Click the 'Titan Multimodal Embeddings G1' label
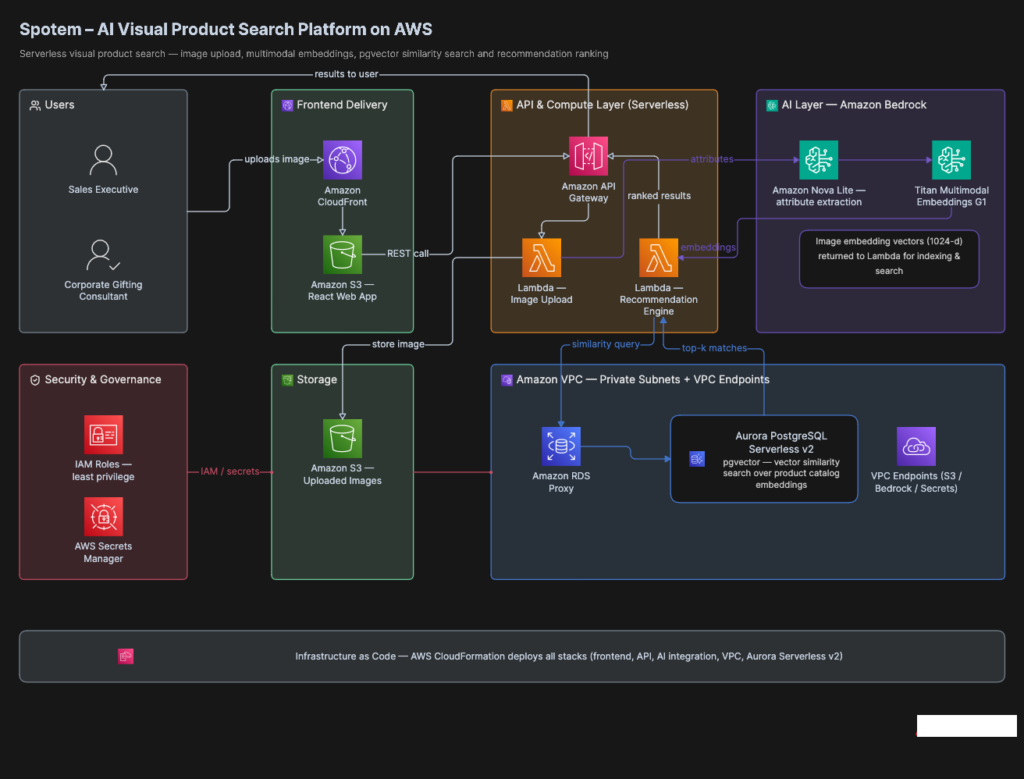 (951, 197)
